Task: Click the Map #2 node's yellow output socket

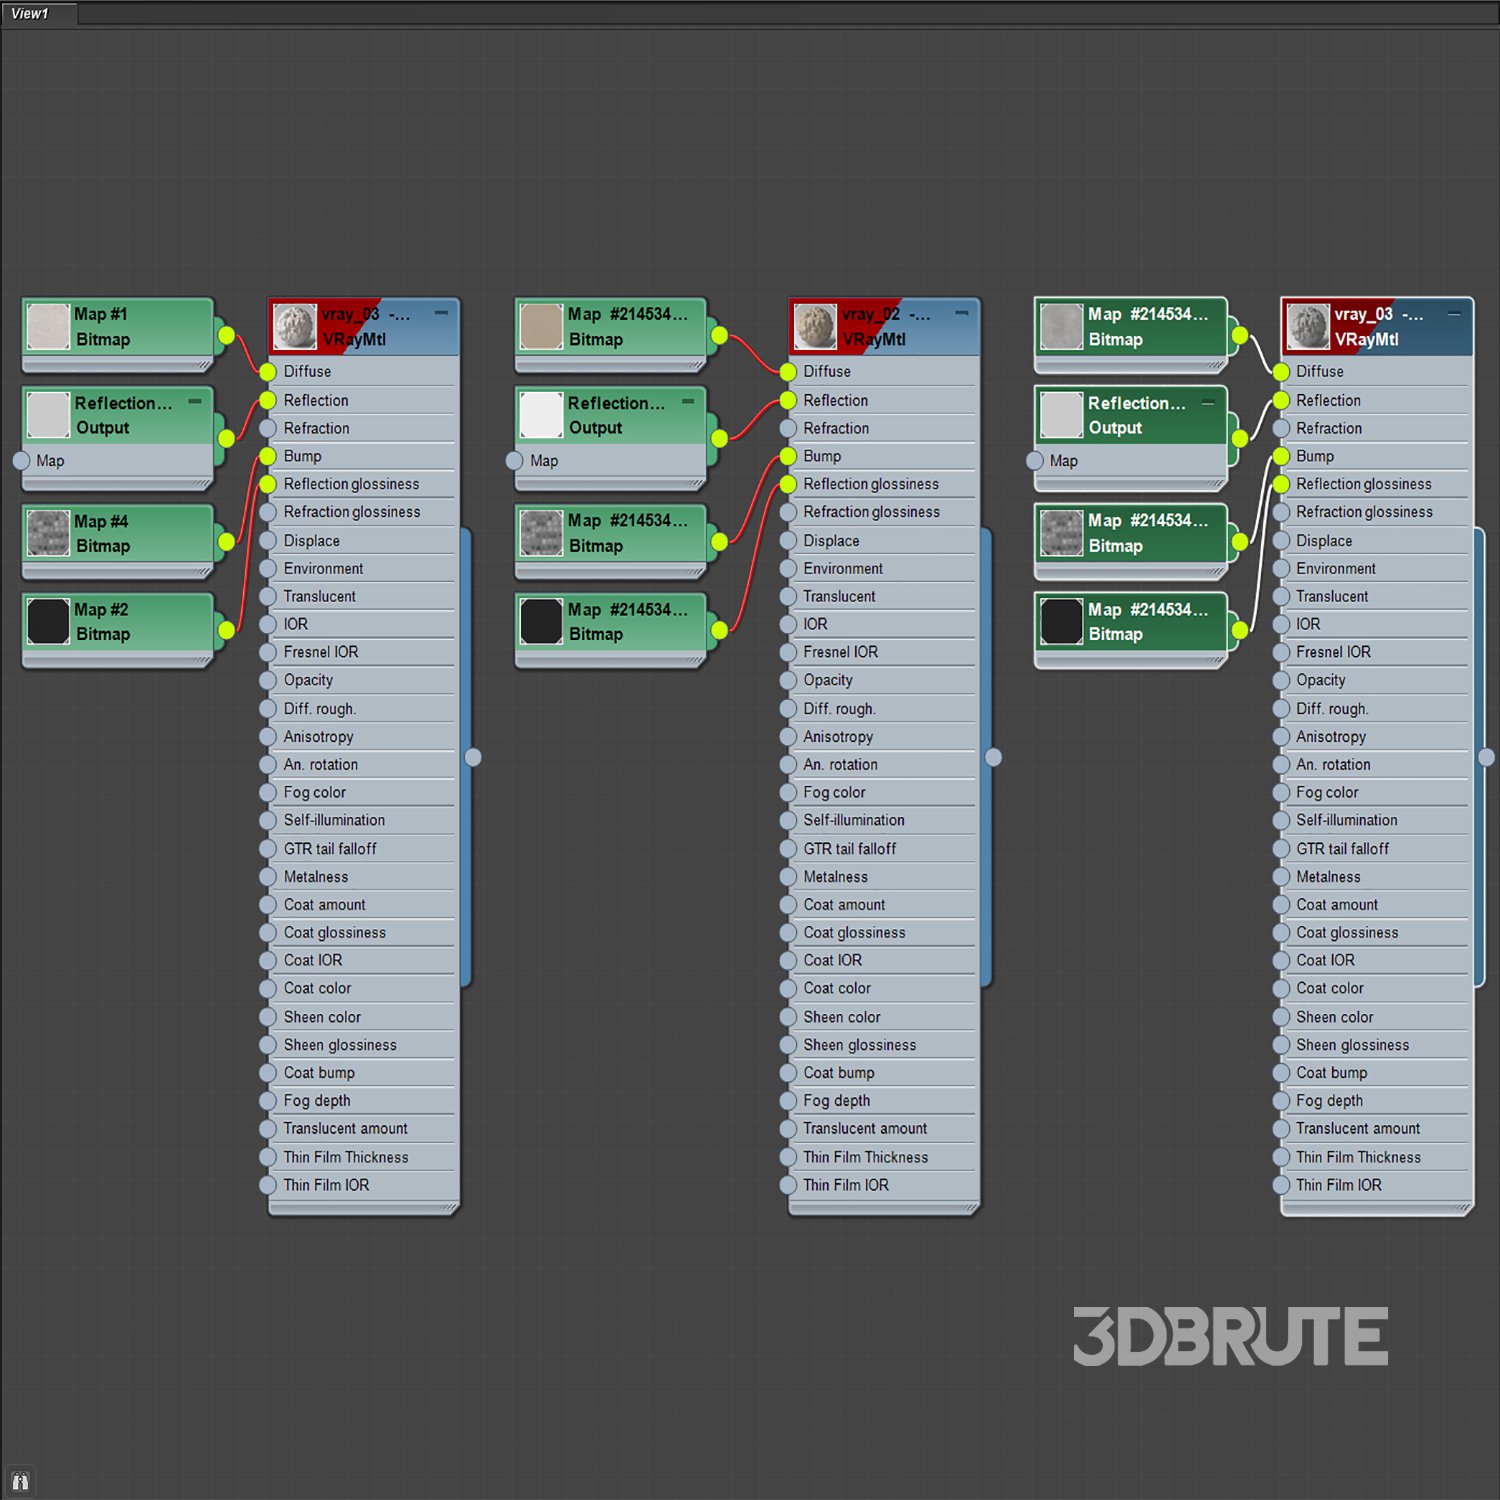Action: point(227,629)
